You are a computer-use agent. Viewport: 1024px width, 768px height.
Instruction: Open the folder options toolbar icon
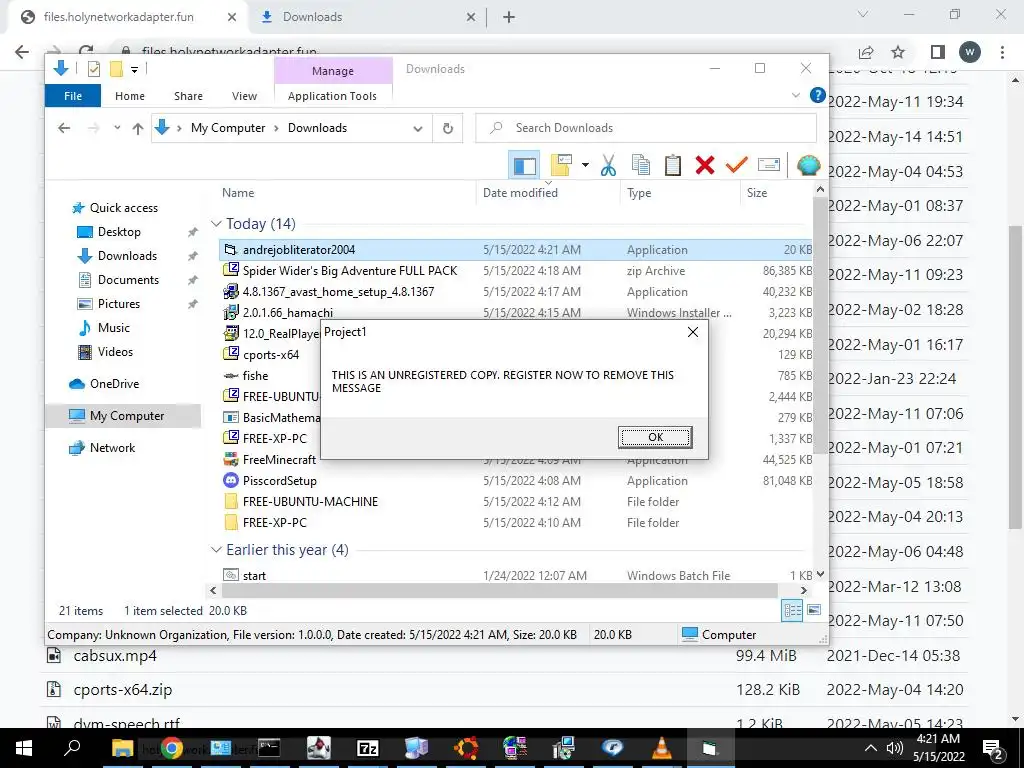tap(562, 165)
